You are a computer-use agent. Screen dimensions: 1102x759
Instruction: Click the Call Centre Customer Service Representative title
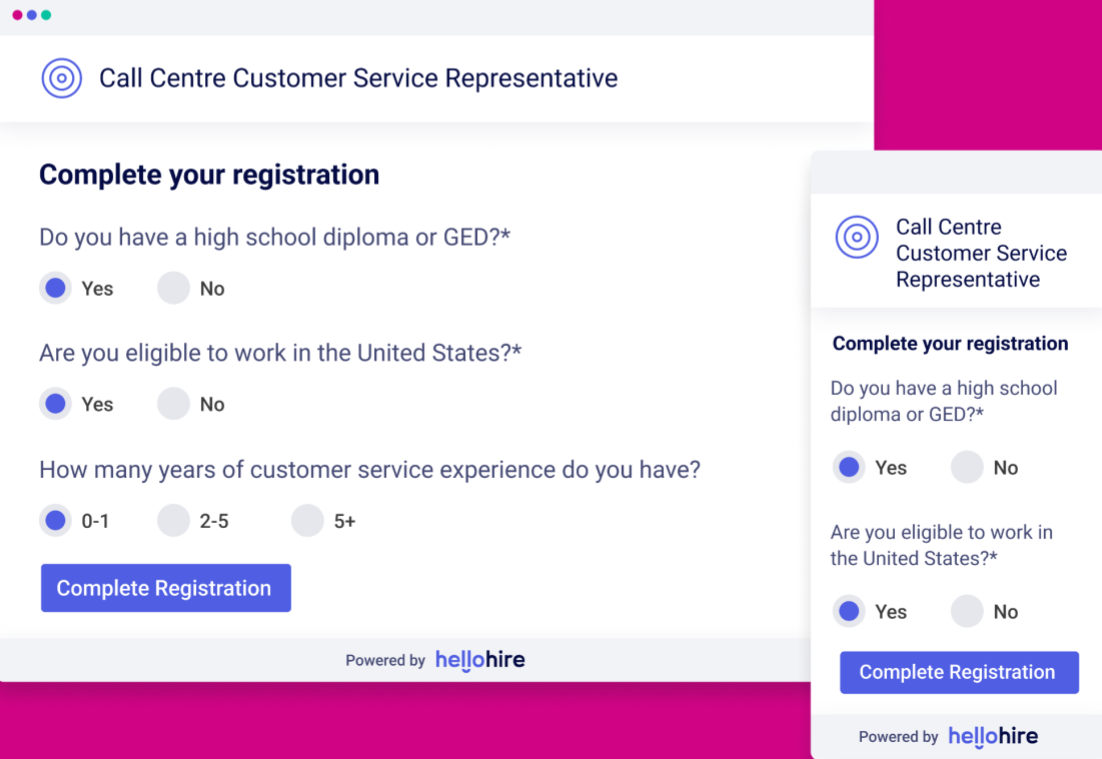(357, 78)
